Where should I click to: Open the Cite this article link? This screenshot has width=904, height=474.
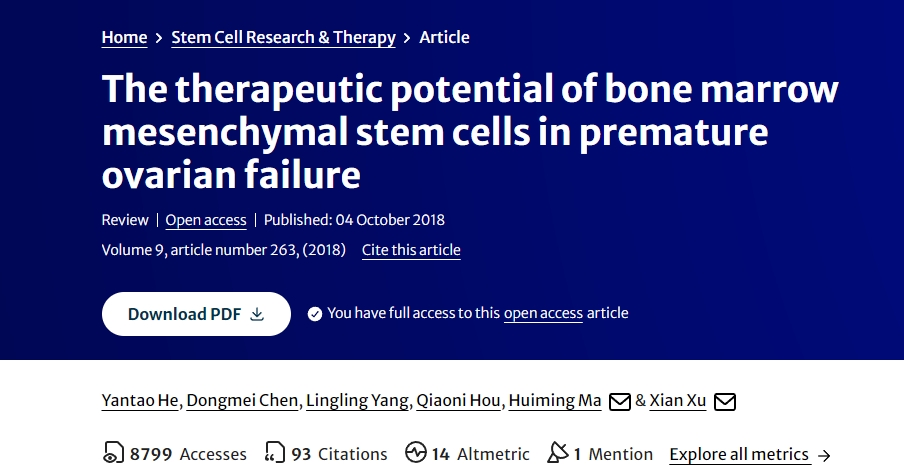click(411, 250)
